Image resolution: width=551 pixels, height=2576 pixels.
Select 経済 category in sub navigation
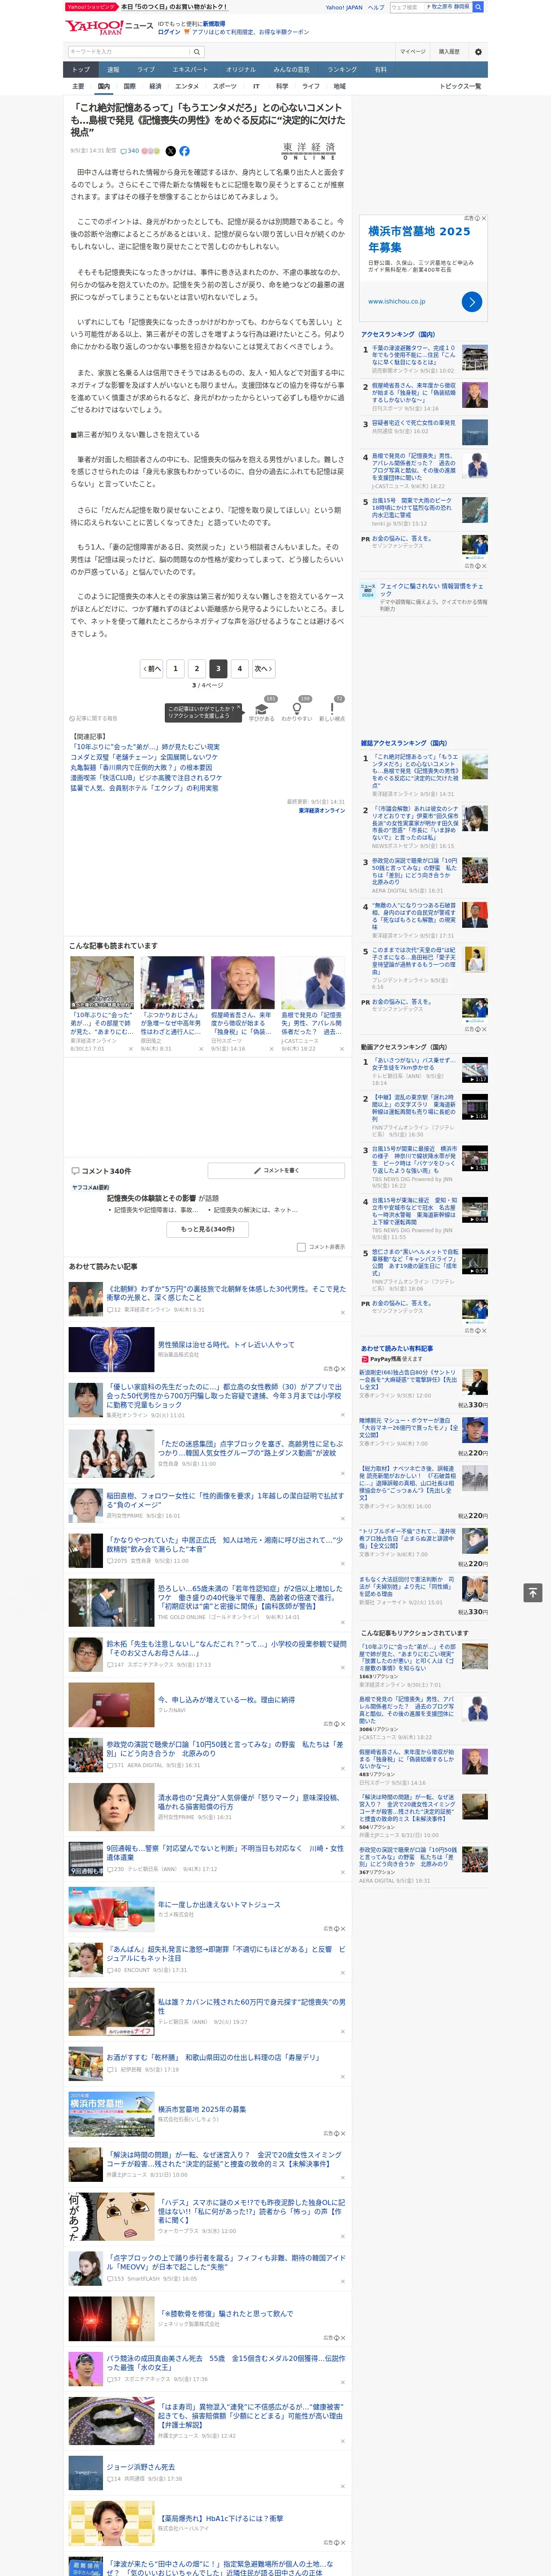click(155, 86)
